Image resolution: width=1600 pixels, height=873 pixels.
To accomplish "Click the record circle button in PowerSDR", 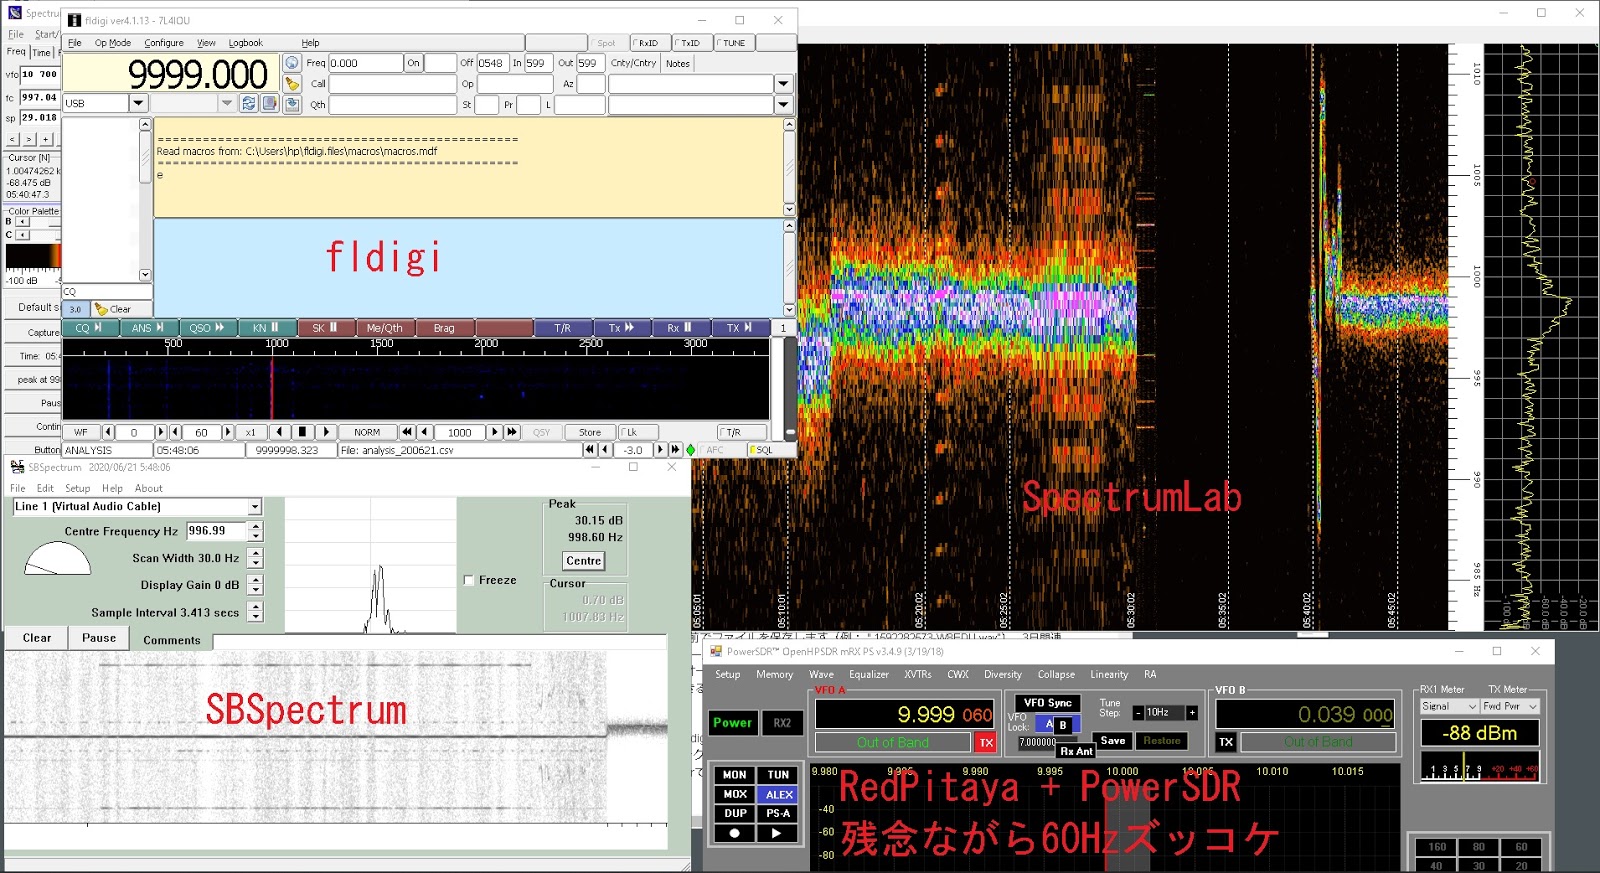I will [735, 833].
